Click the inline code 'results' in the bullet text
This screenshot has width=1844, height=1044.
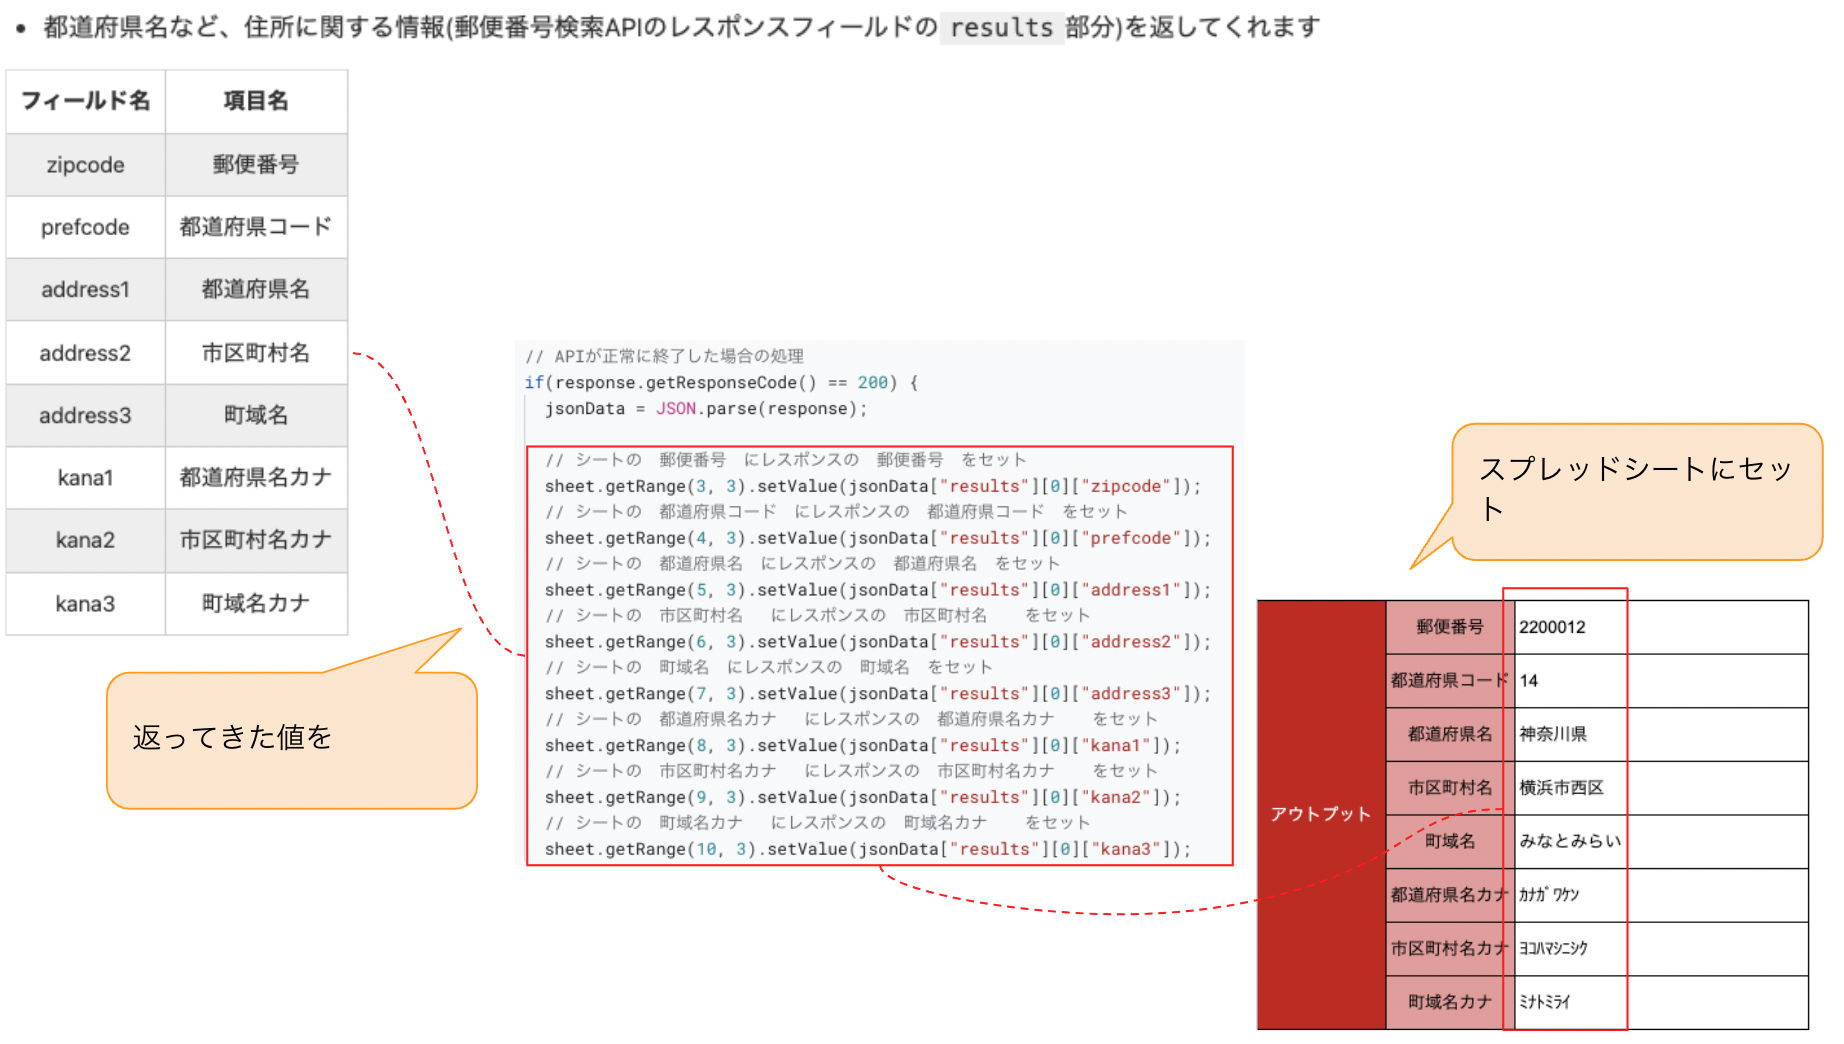tap(1001, 27)
